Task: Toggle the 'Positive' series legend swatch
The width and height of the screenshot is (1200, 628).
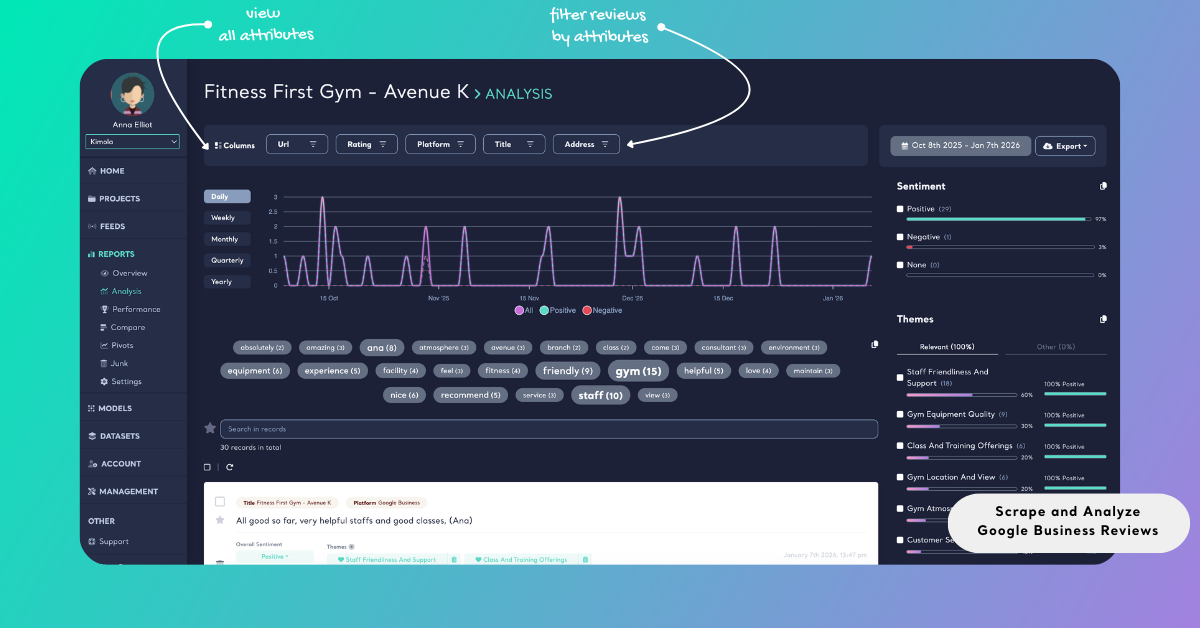Action: (x=545, y=310)
